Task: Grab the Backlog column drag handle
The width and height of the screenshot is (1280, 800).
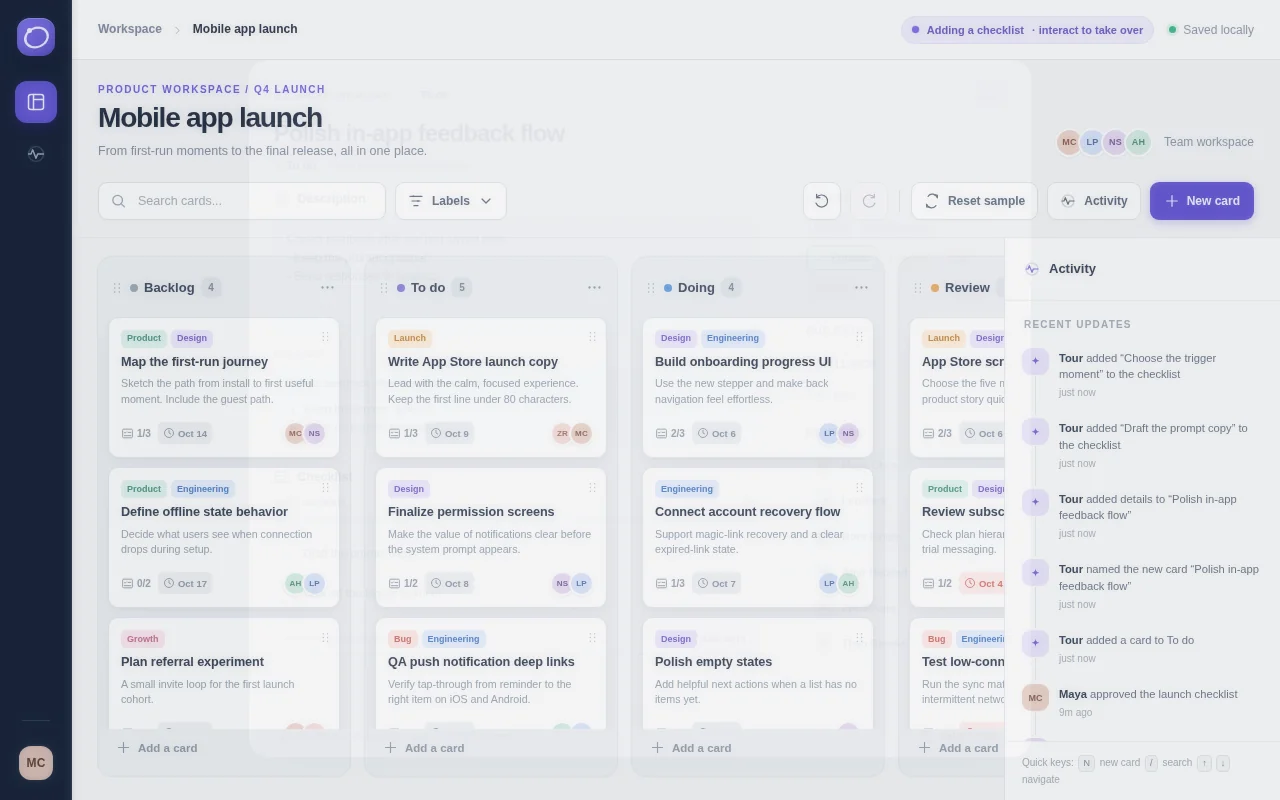Action: pyautogui.click(x=118, y=288)
